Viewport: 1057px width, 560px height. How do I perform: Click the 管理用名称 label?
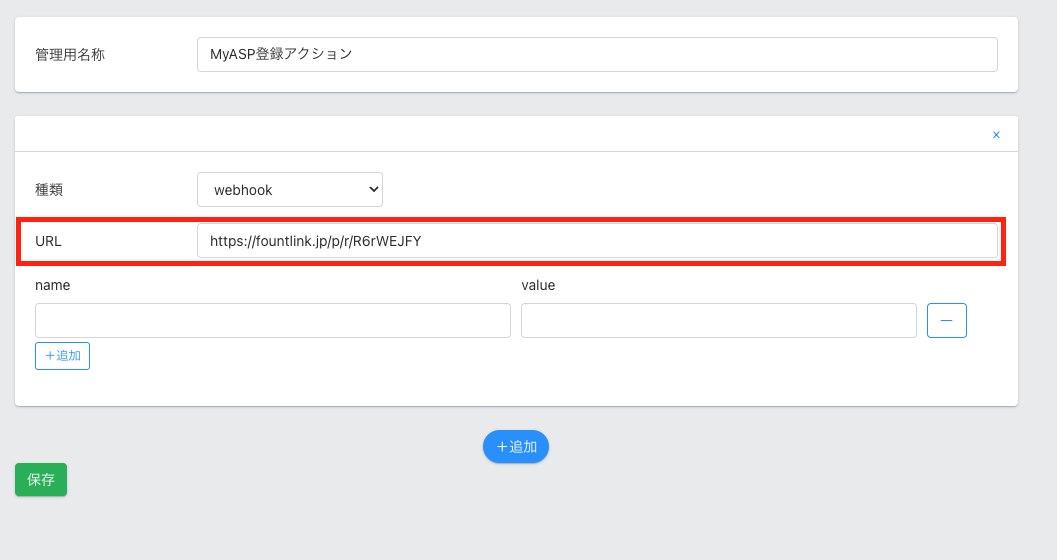70,55
